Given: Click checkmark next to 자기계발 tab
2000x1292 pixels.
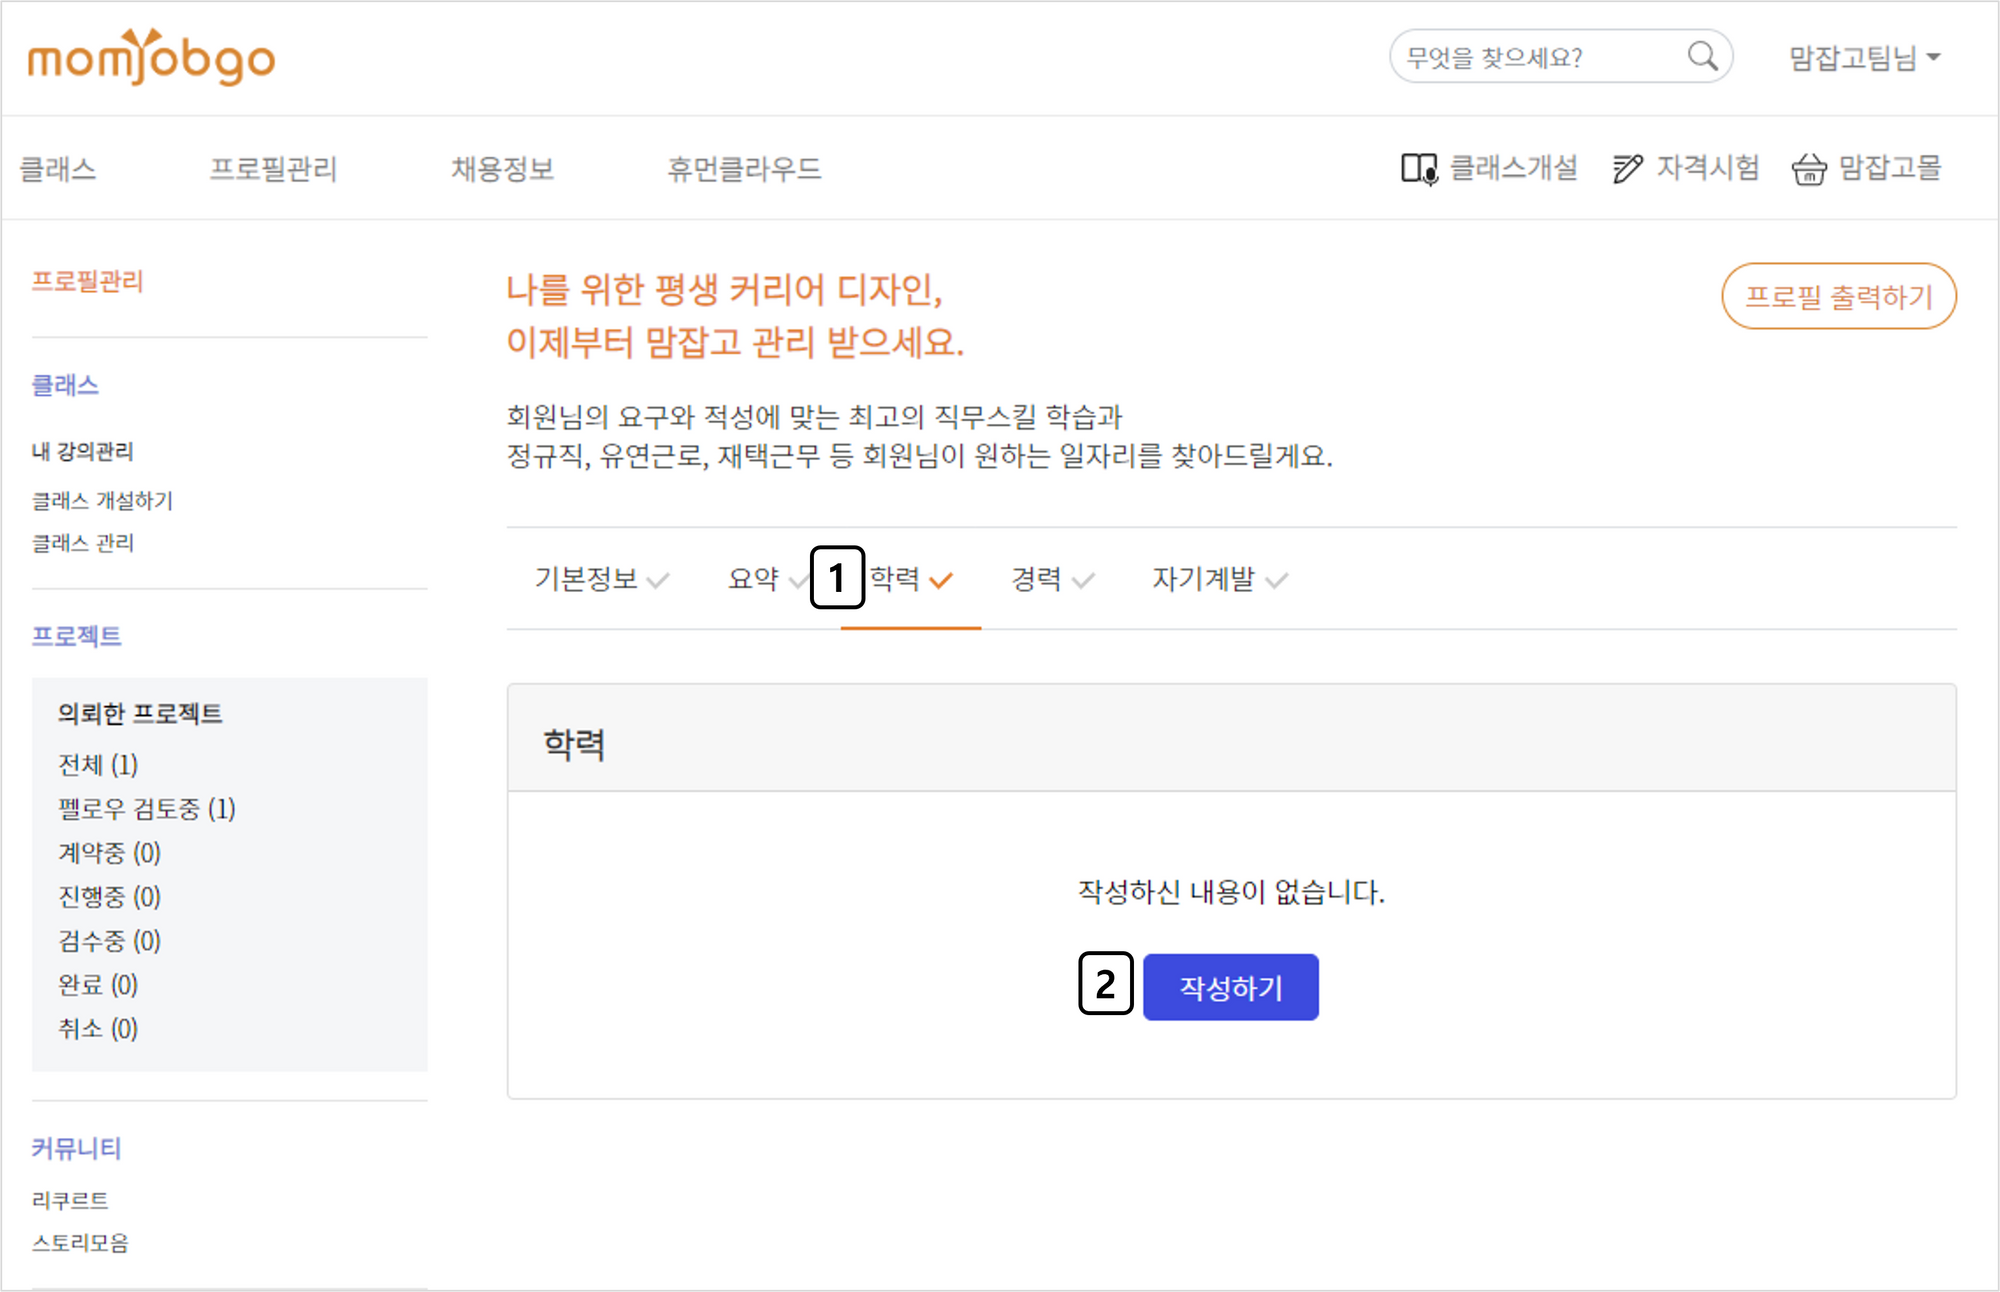Looking at the screenshot, I should tap(1276, 580).
